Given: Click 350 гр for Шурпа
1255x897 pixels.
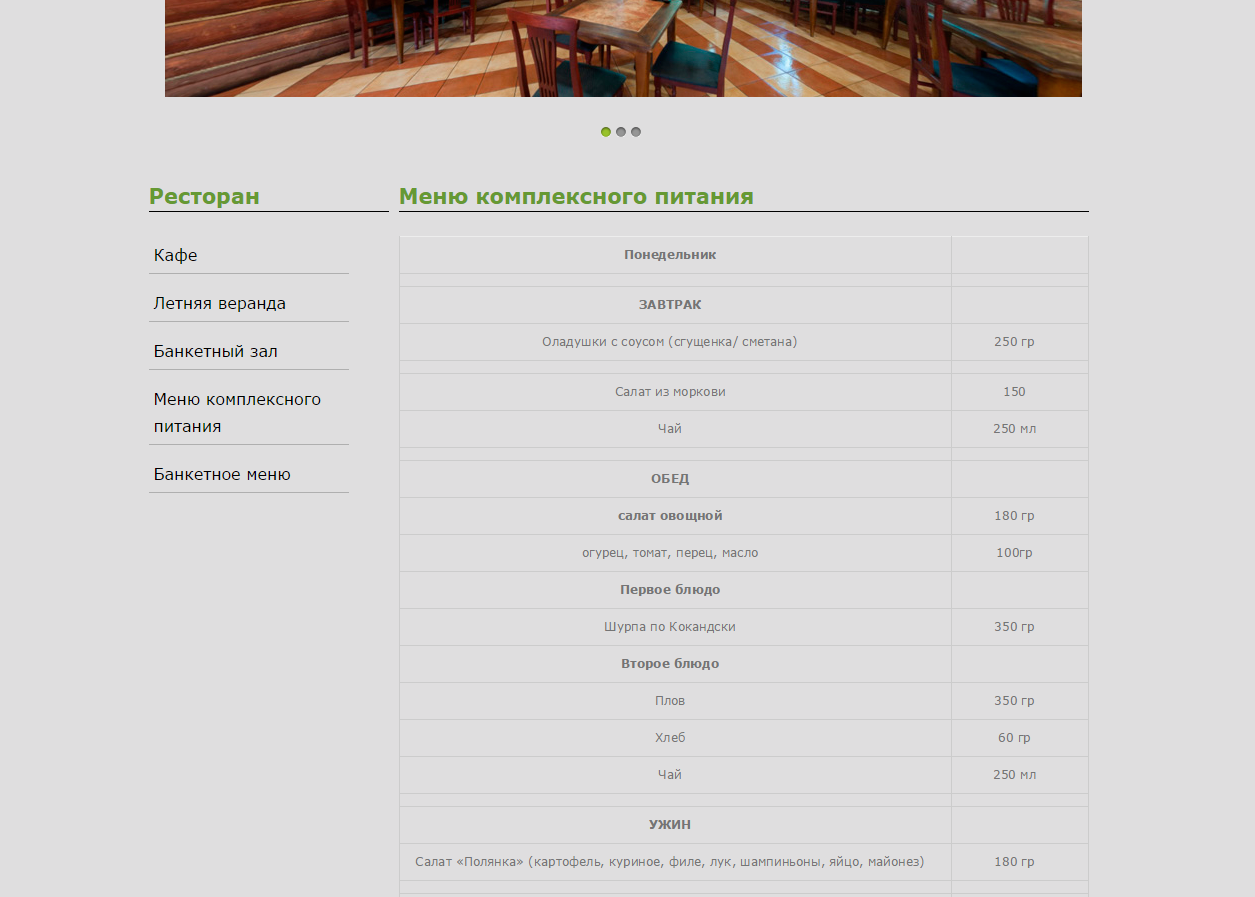Looking at the screenshot, I should coord(1014,627).
